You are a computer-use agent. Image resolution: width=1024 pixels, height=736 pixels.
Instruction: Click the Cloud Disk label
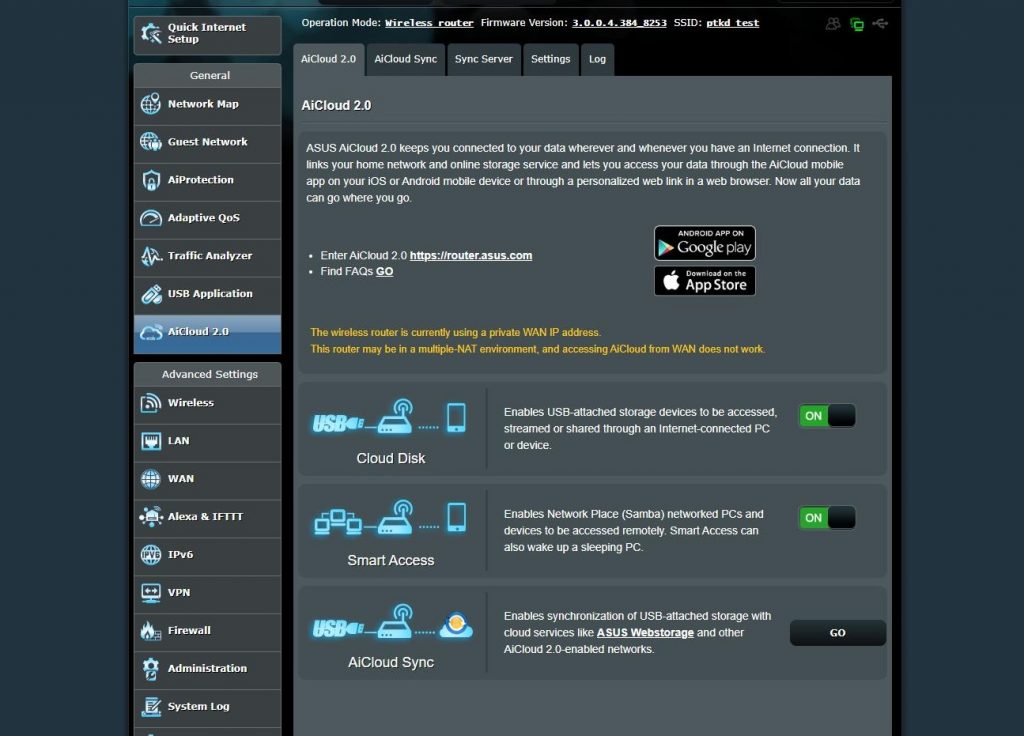point(391,458)
